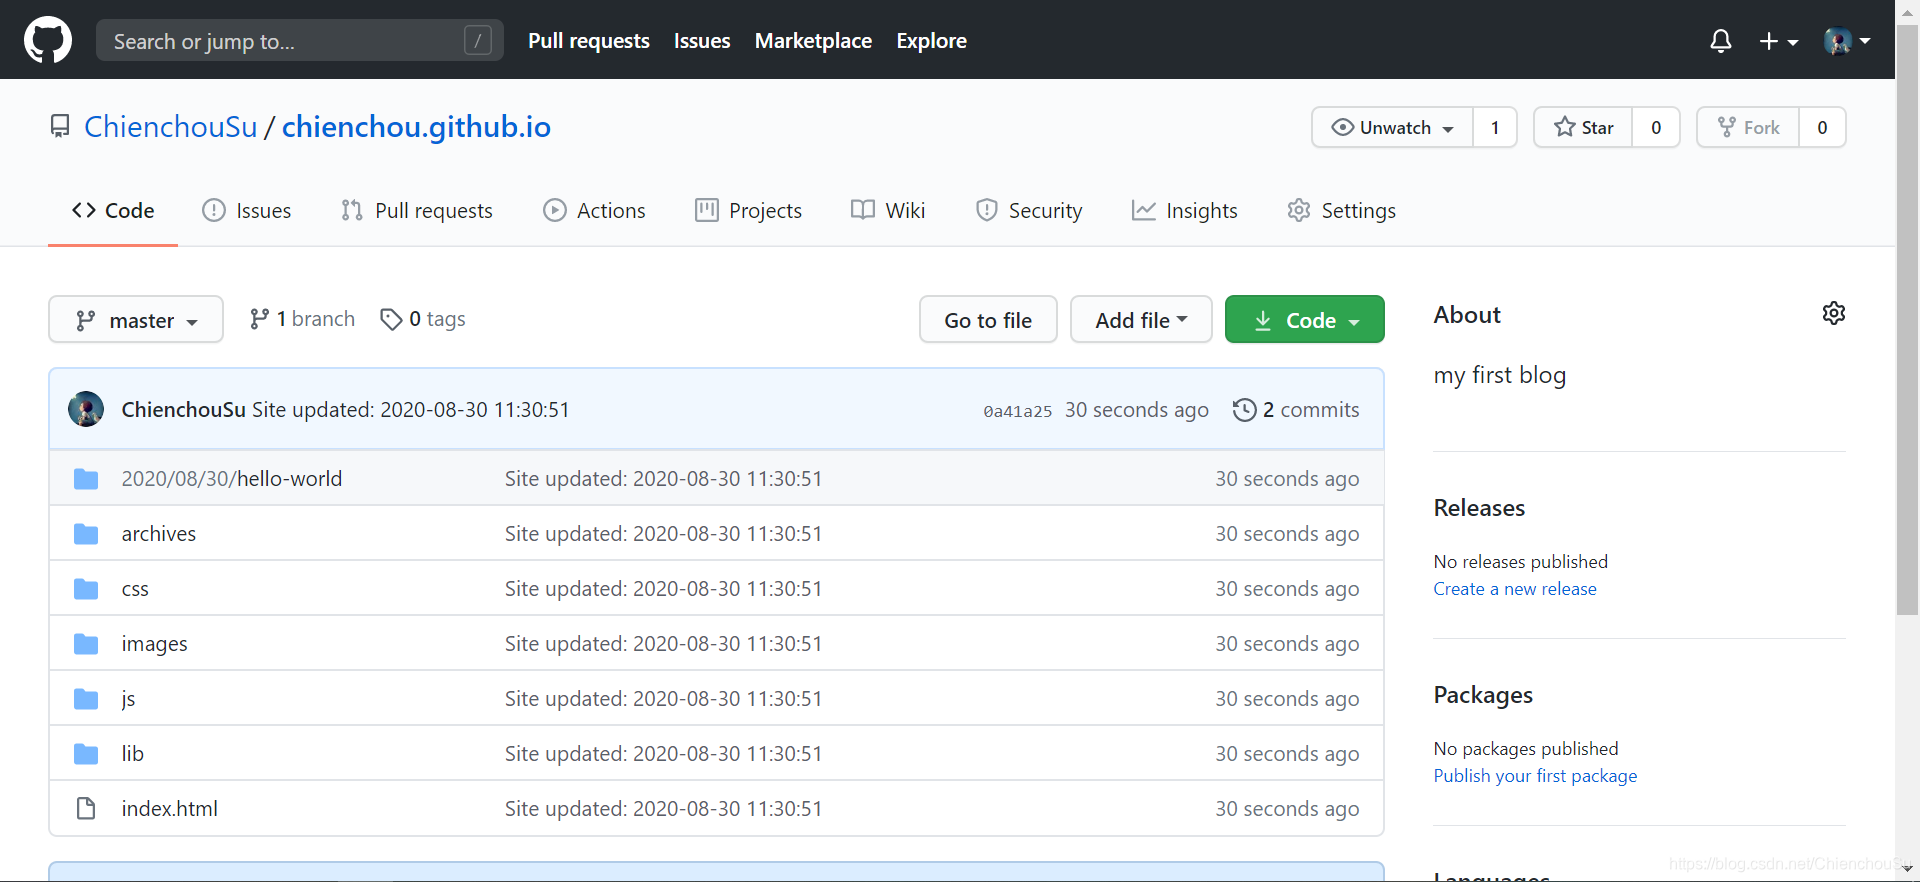
Task: Click Go to file button
Action: 988,320
